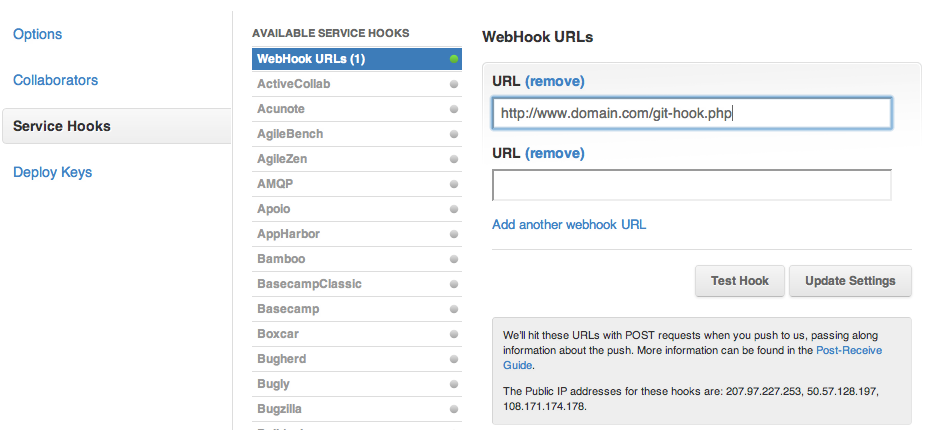Open the Collaborators settings page
This screenshot has height=430, width=935.
pyautogui.click(x=55, y=81)
